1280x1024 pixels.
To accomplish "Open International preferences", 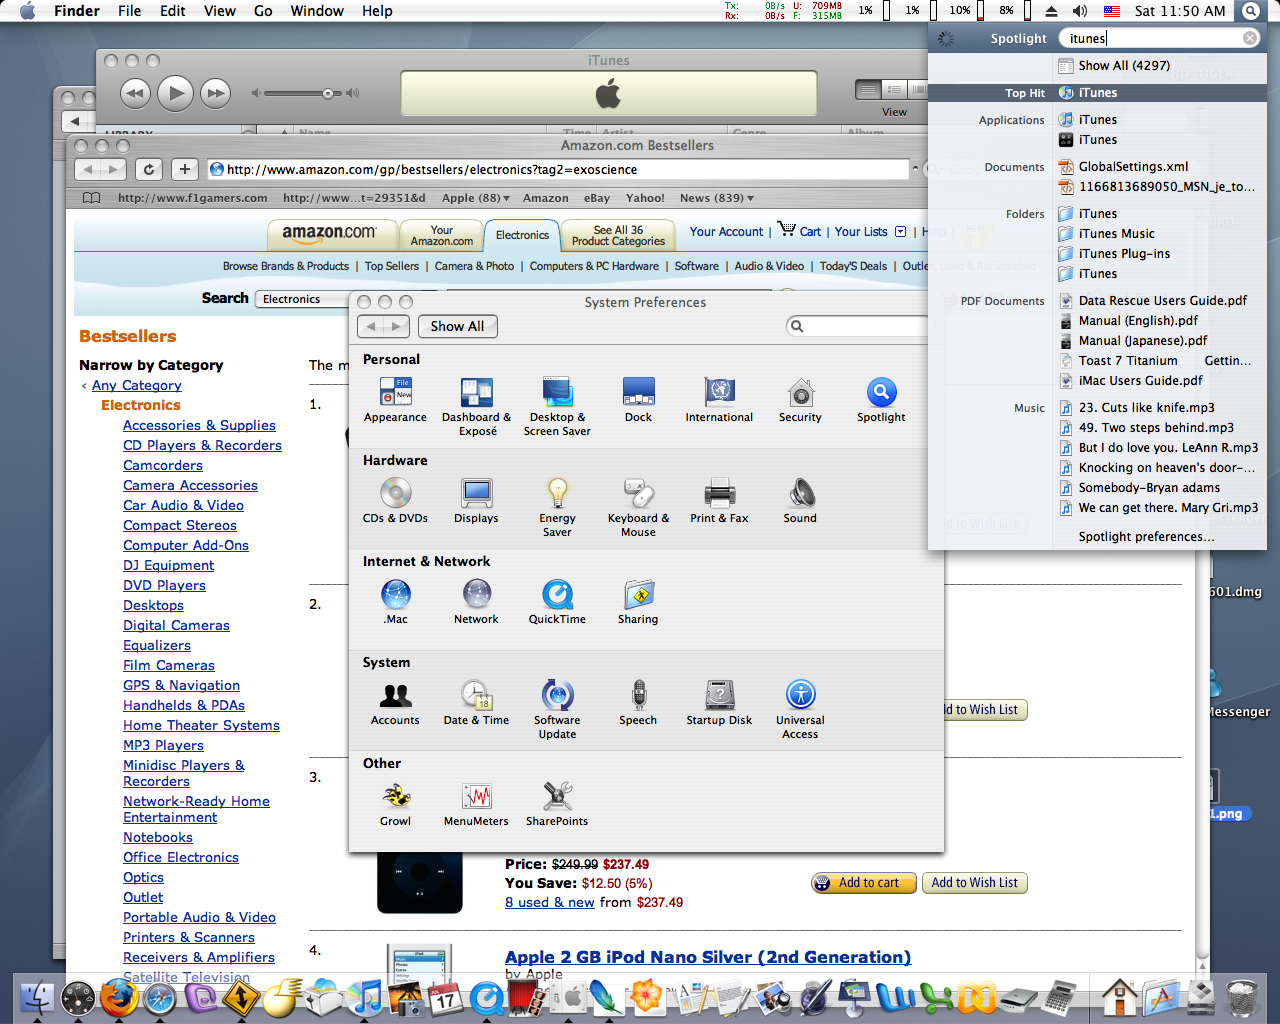I will pos(719,400).
